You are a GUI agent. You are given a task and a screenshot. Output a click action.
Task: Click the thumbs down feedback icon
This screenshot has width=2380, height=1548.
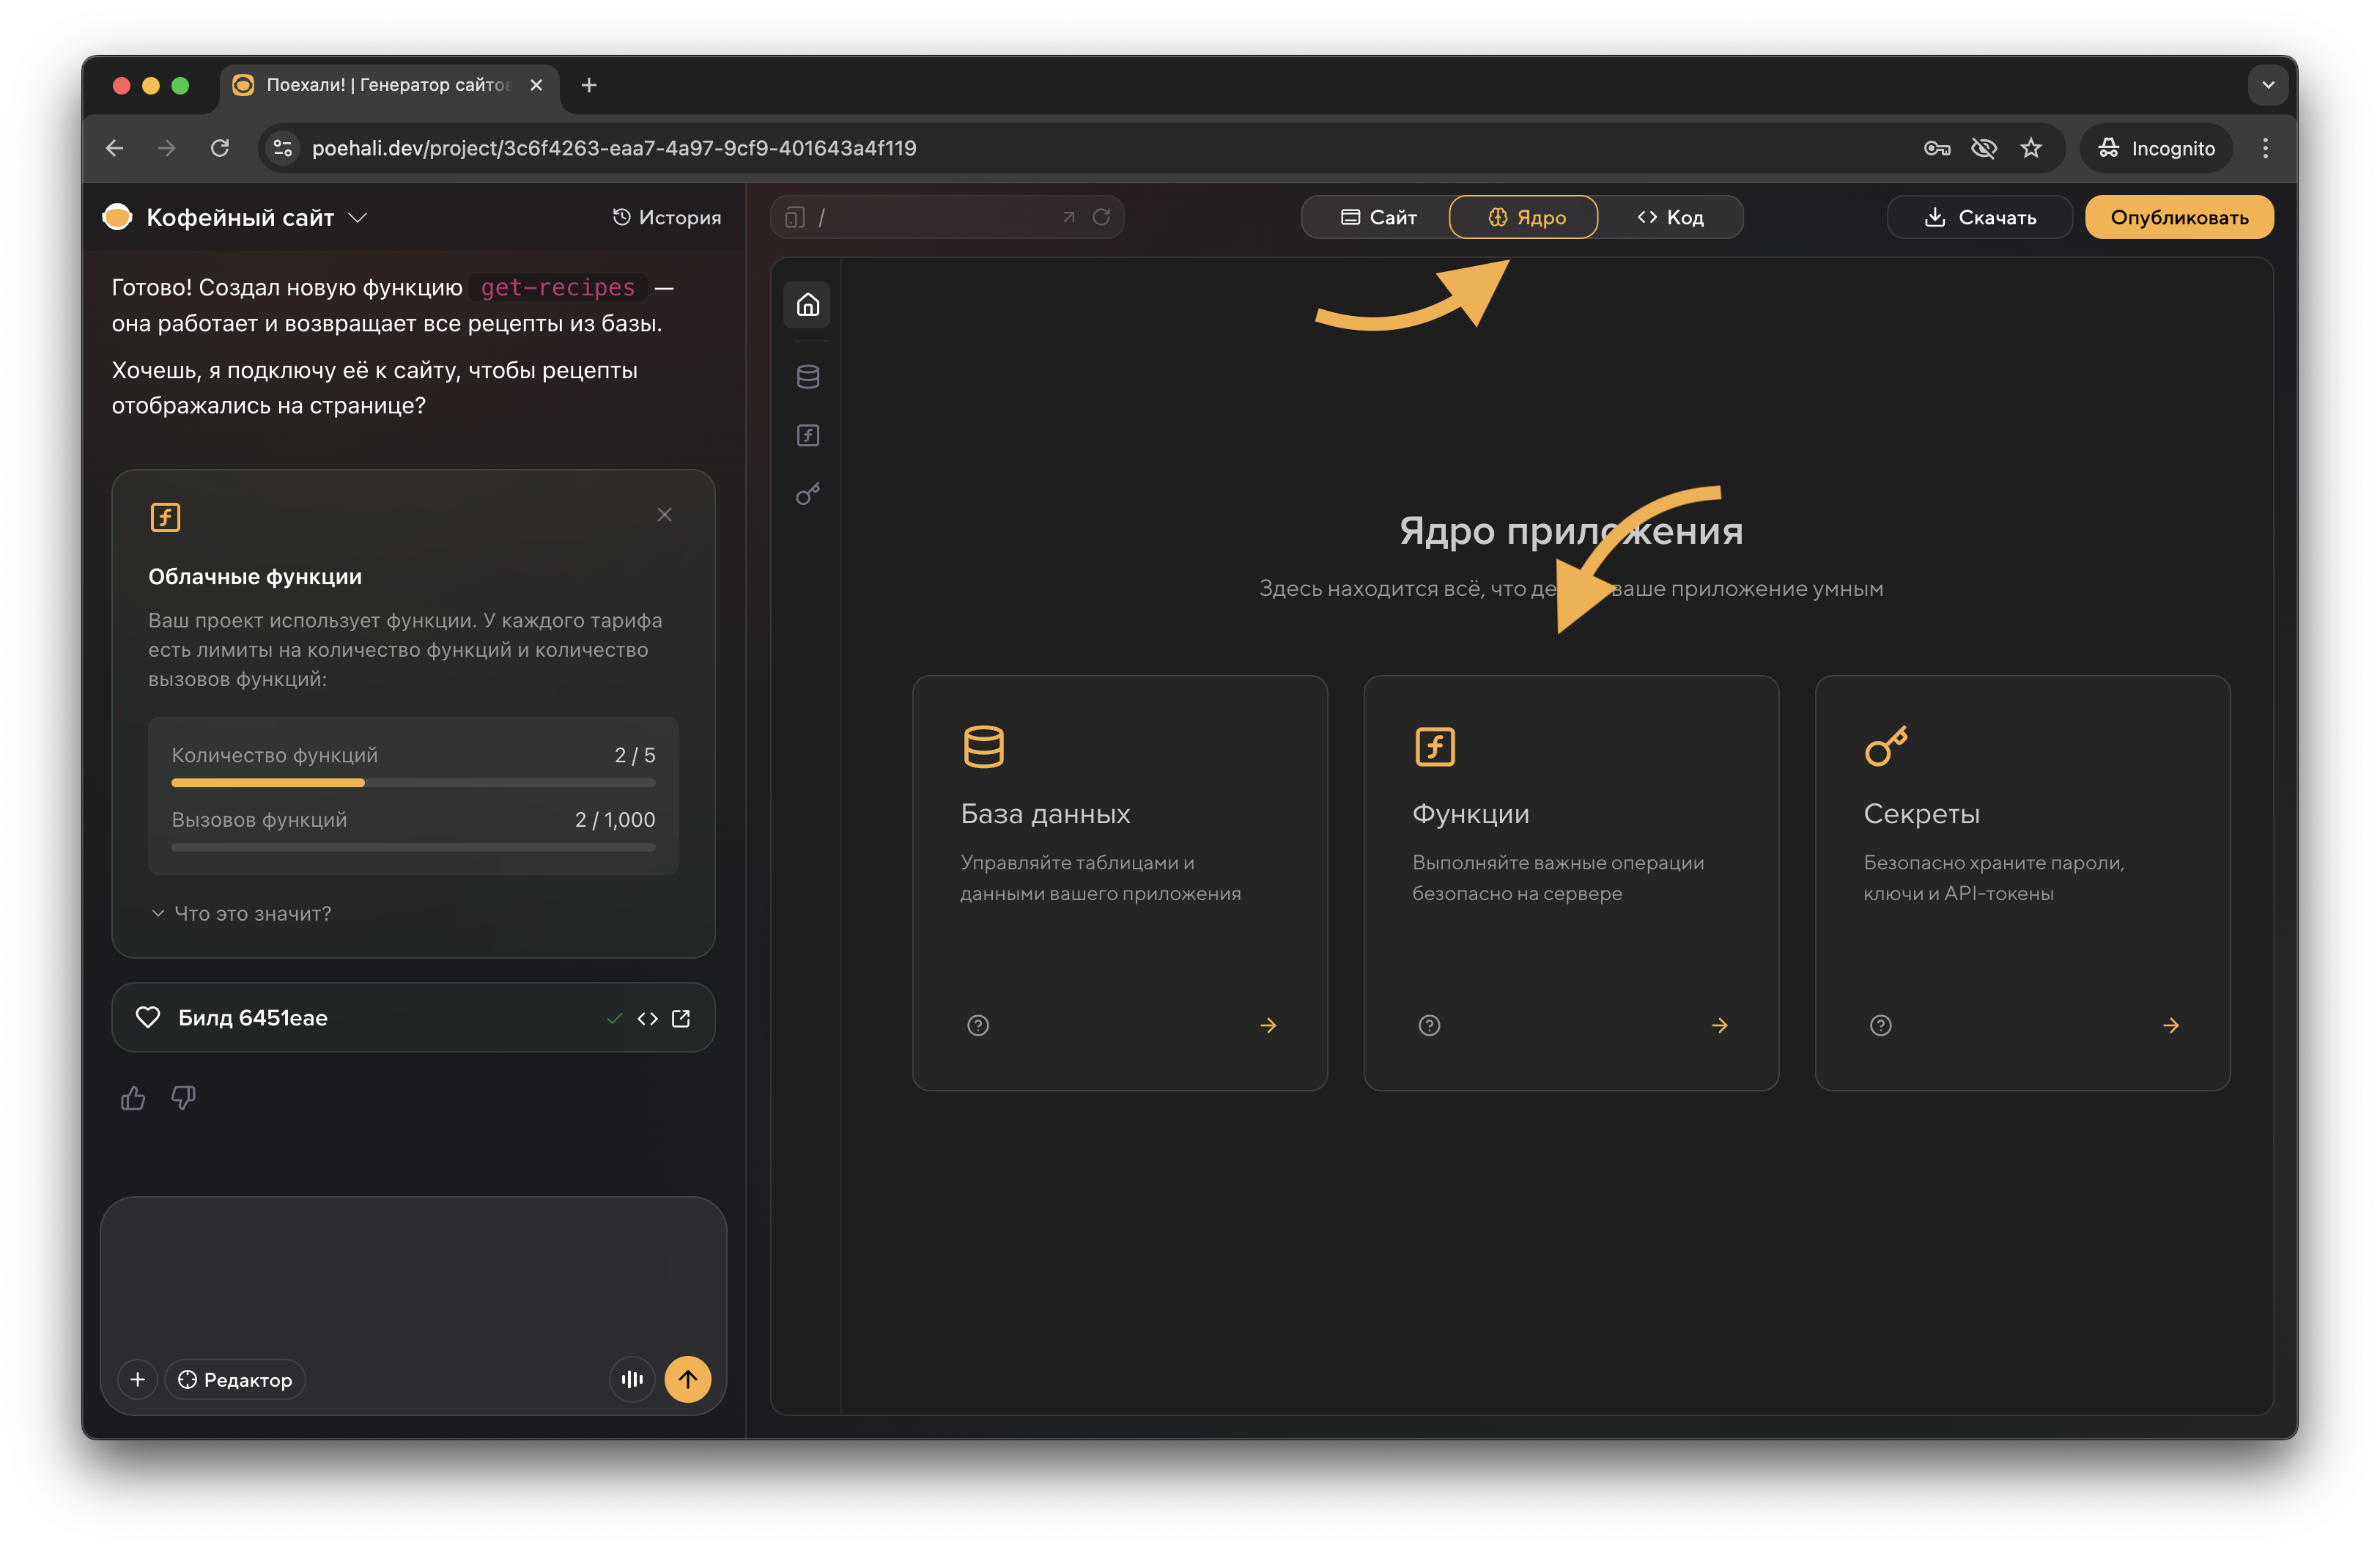[x=183, y=1098]
